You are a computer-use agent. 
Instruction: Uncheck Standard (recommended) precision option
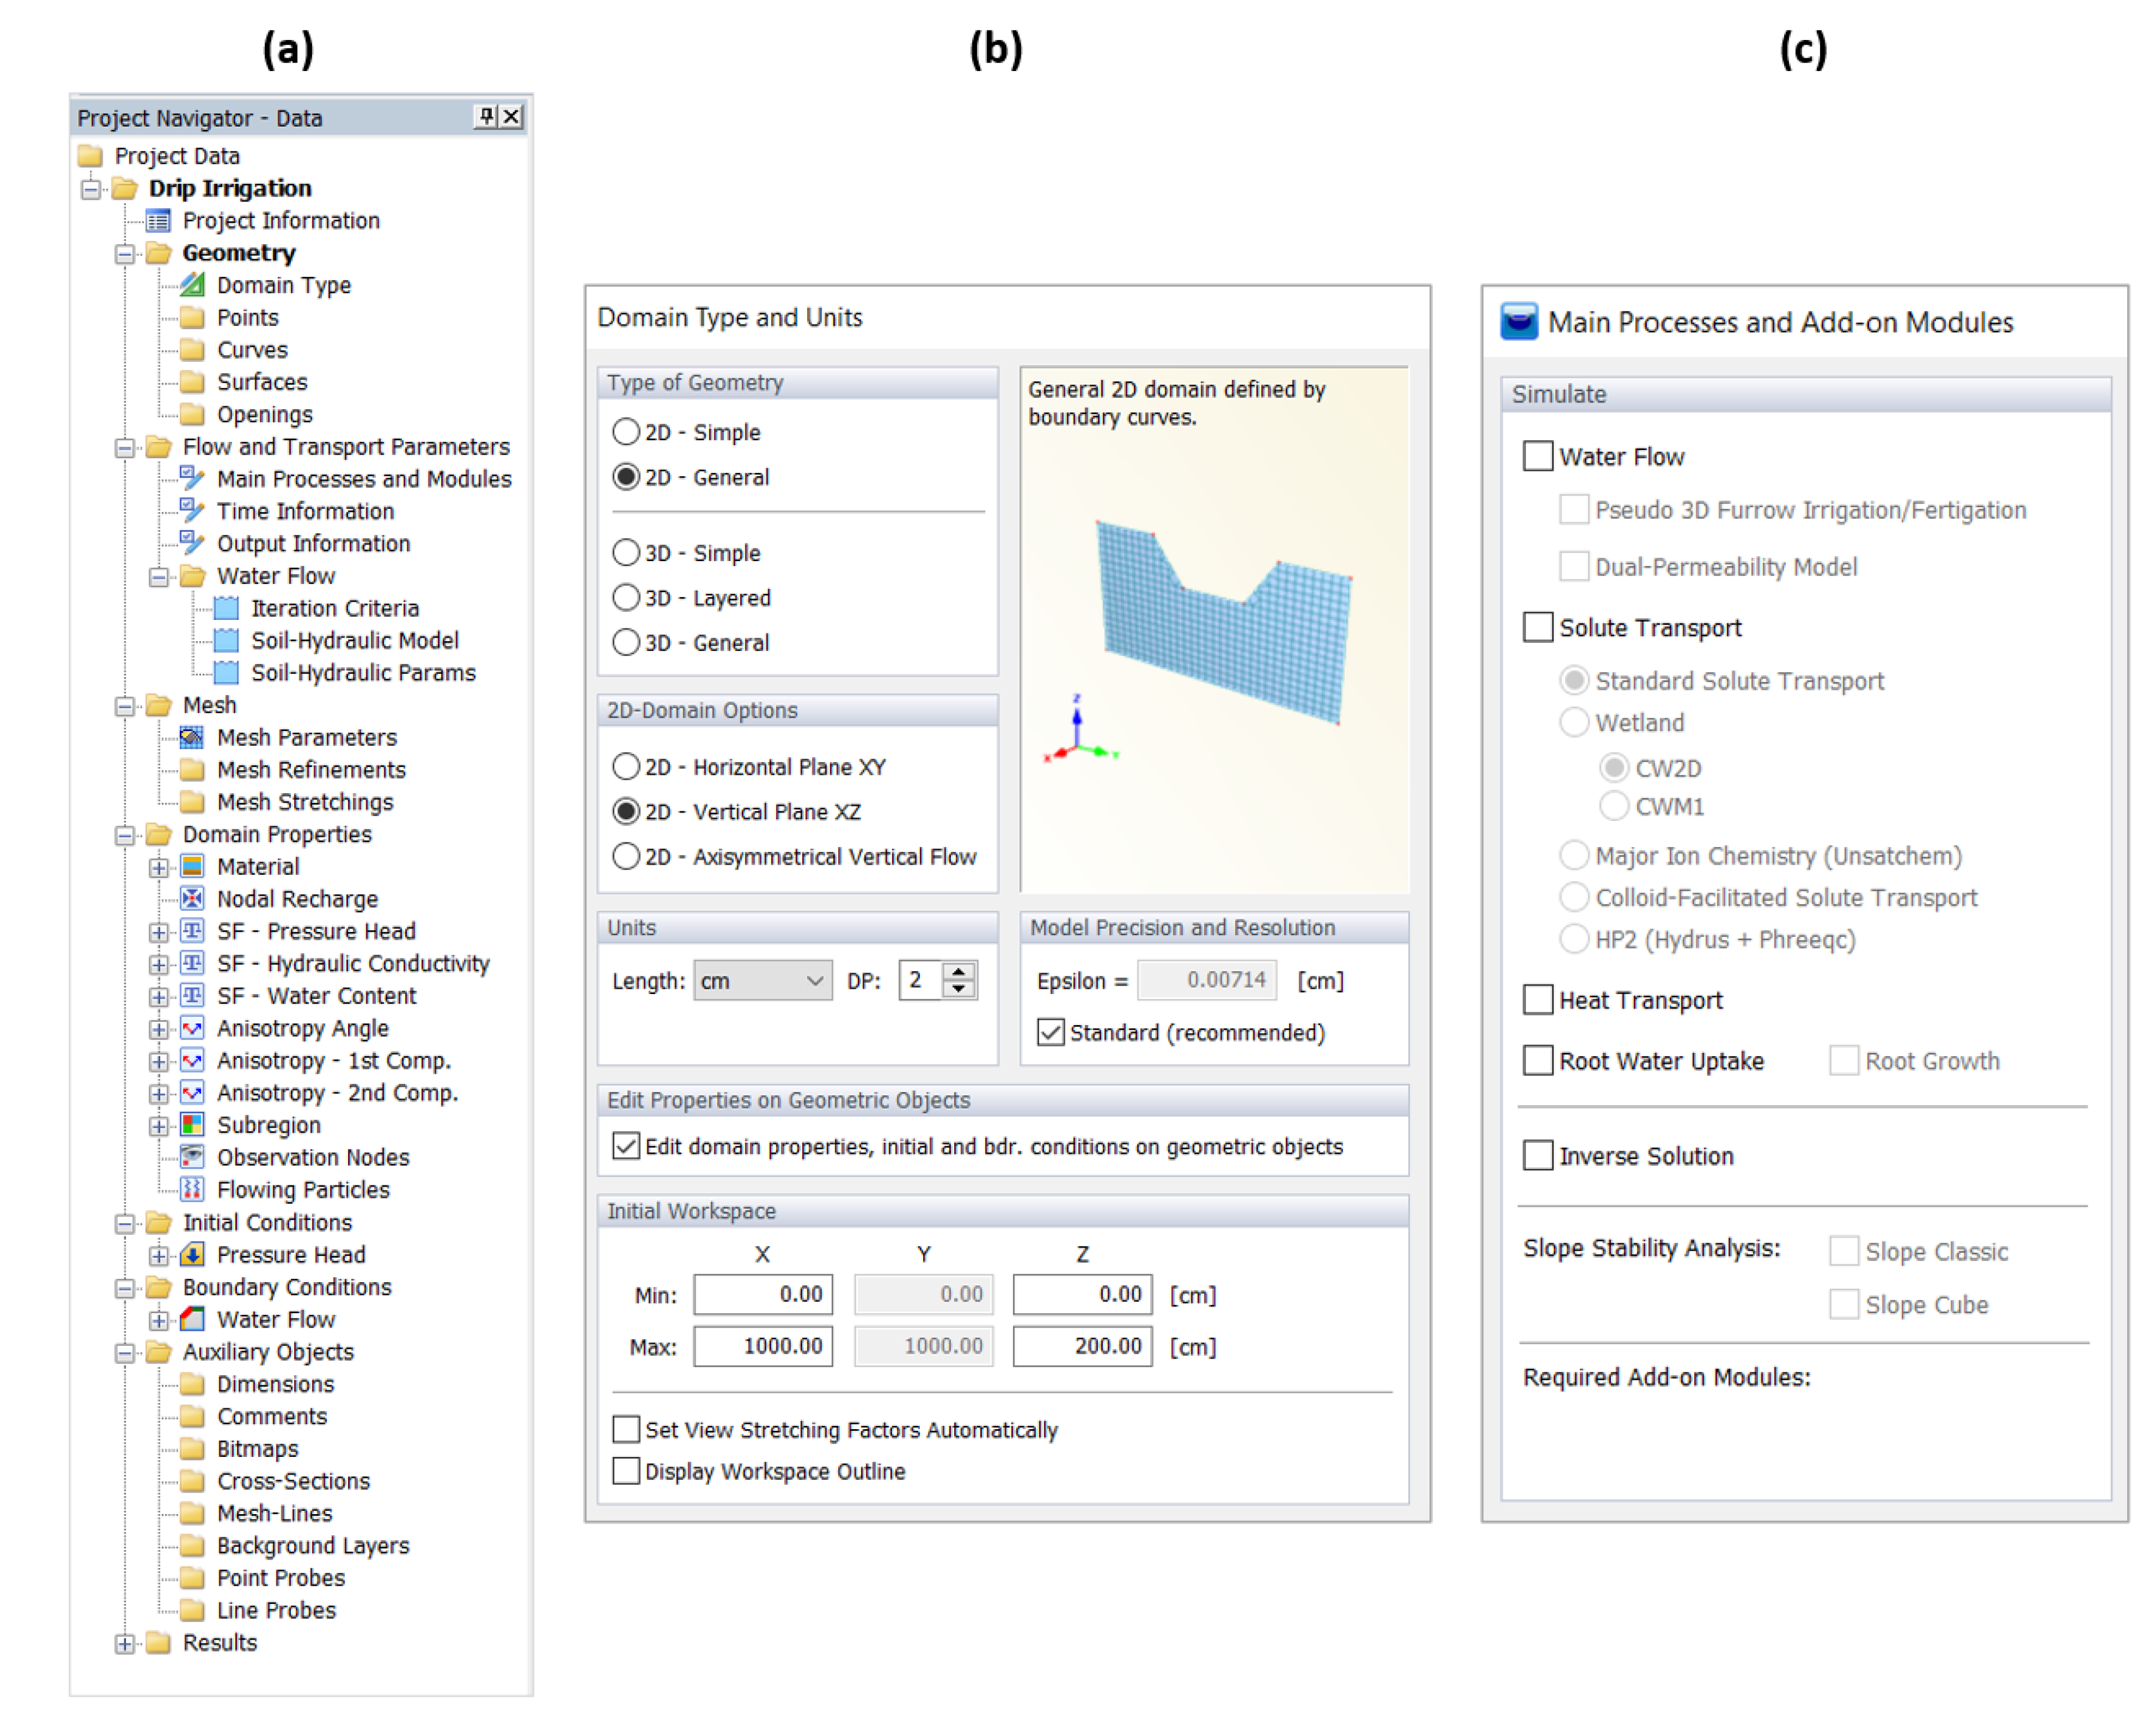click(x=1051, y=1033)
